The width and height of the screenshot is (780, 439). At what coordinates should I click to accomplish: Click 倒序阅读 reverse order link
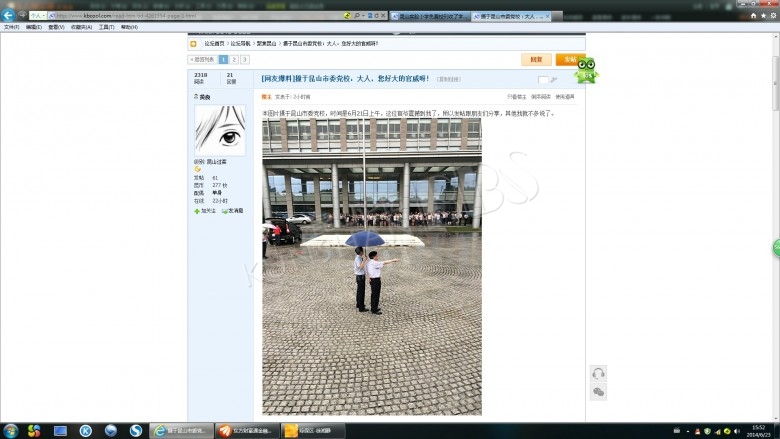pos(541,97)
